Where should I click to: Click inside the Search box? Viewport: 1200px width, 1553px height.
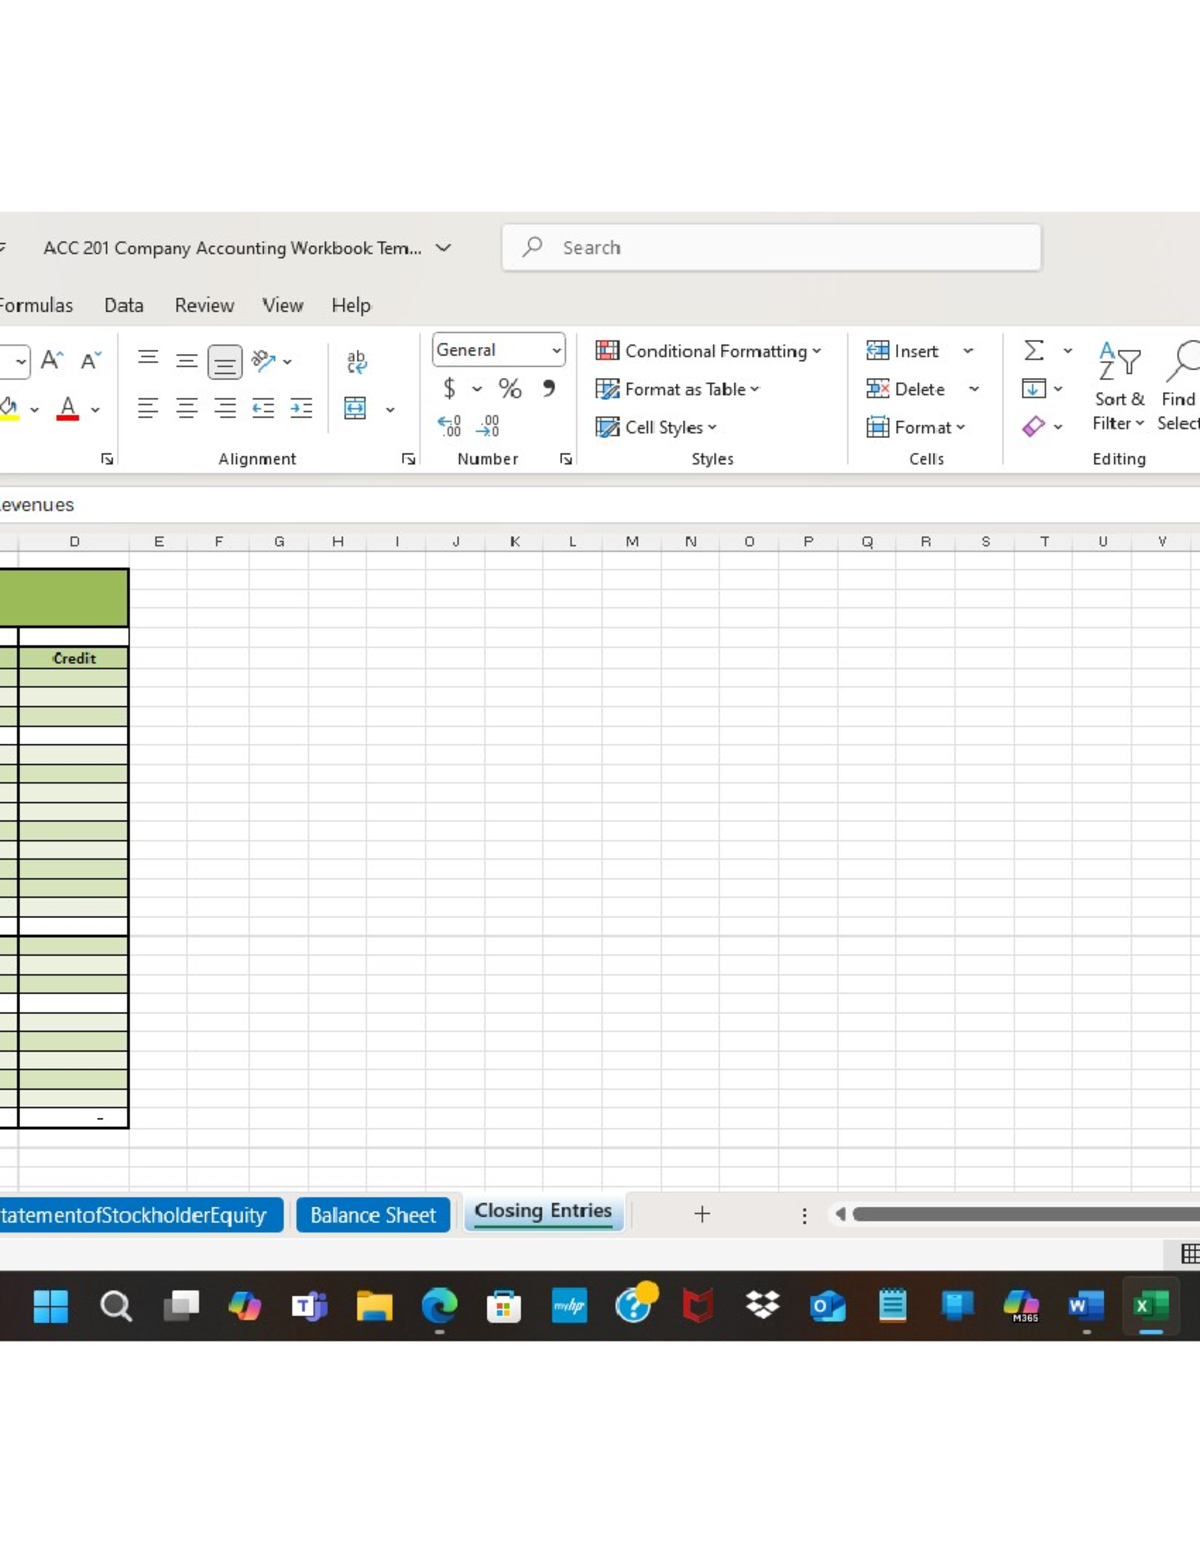click(770, 247)
